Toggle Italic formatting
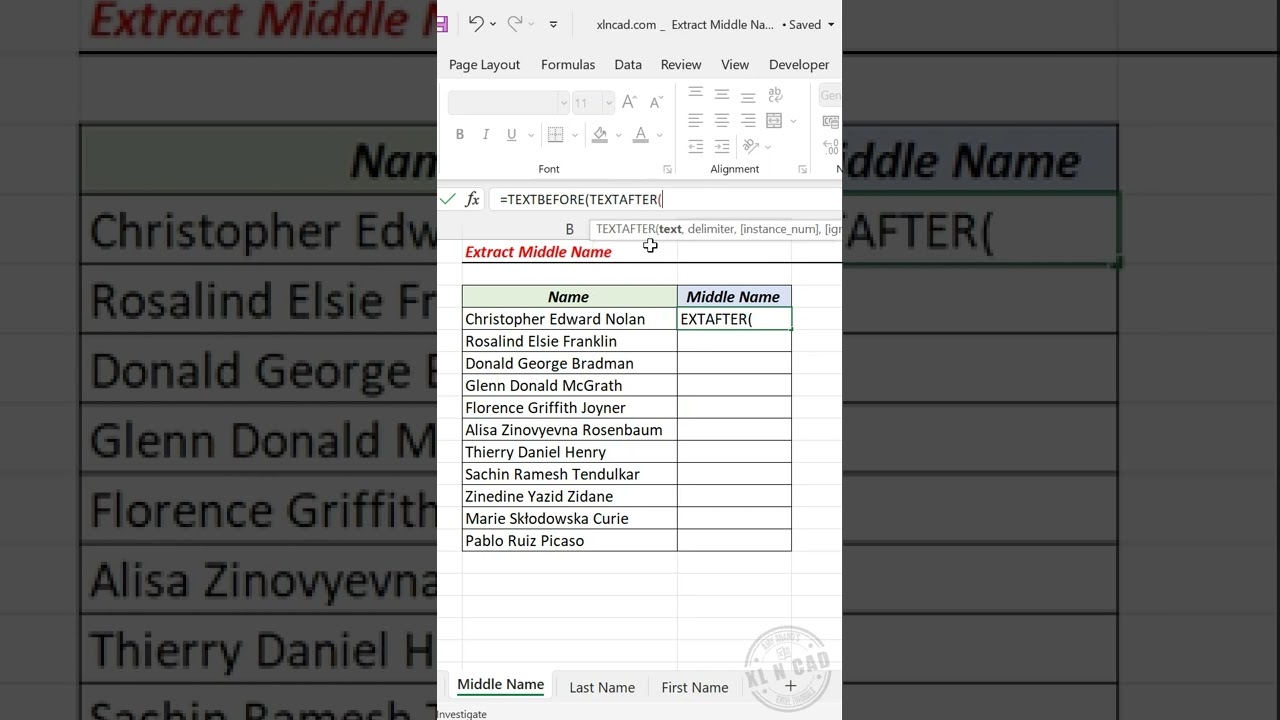Image resolution: width=1280 pixels, height=720 pixels. (486, 135)
